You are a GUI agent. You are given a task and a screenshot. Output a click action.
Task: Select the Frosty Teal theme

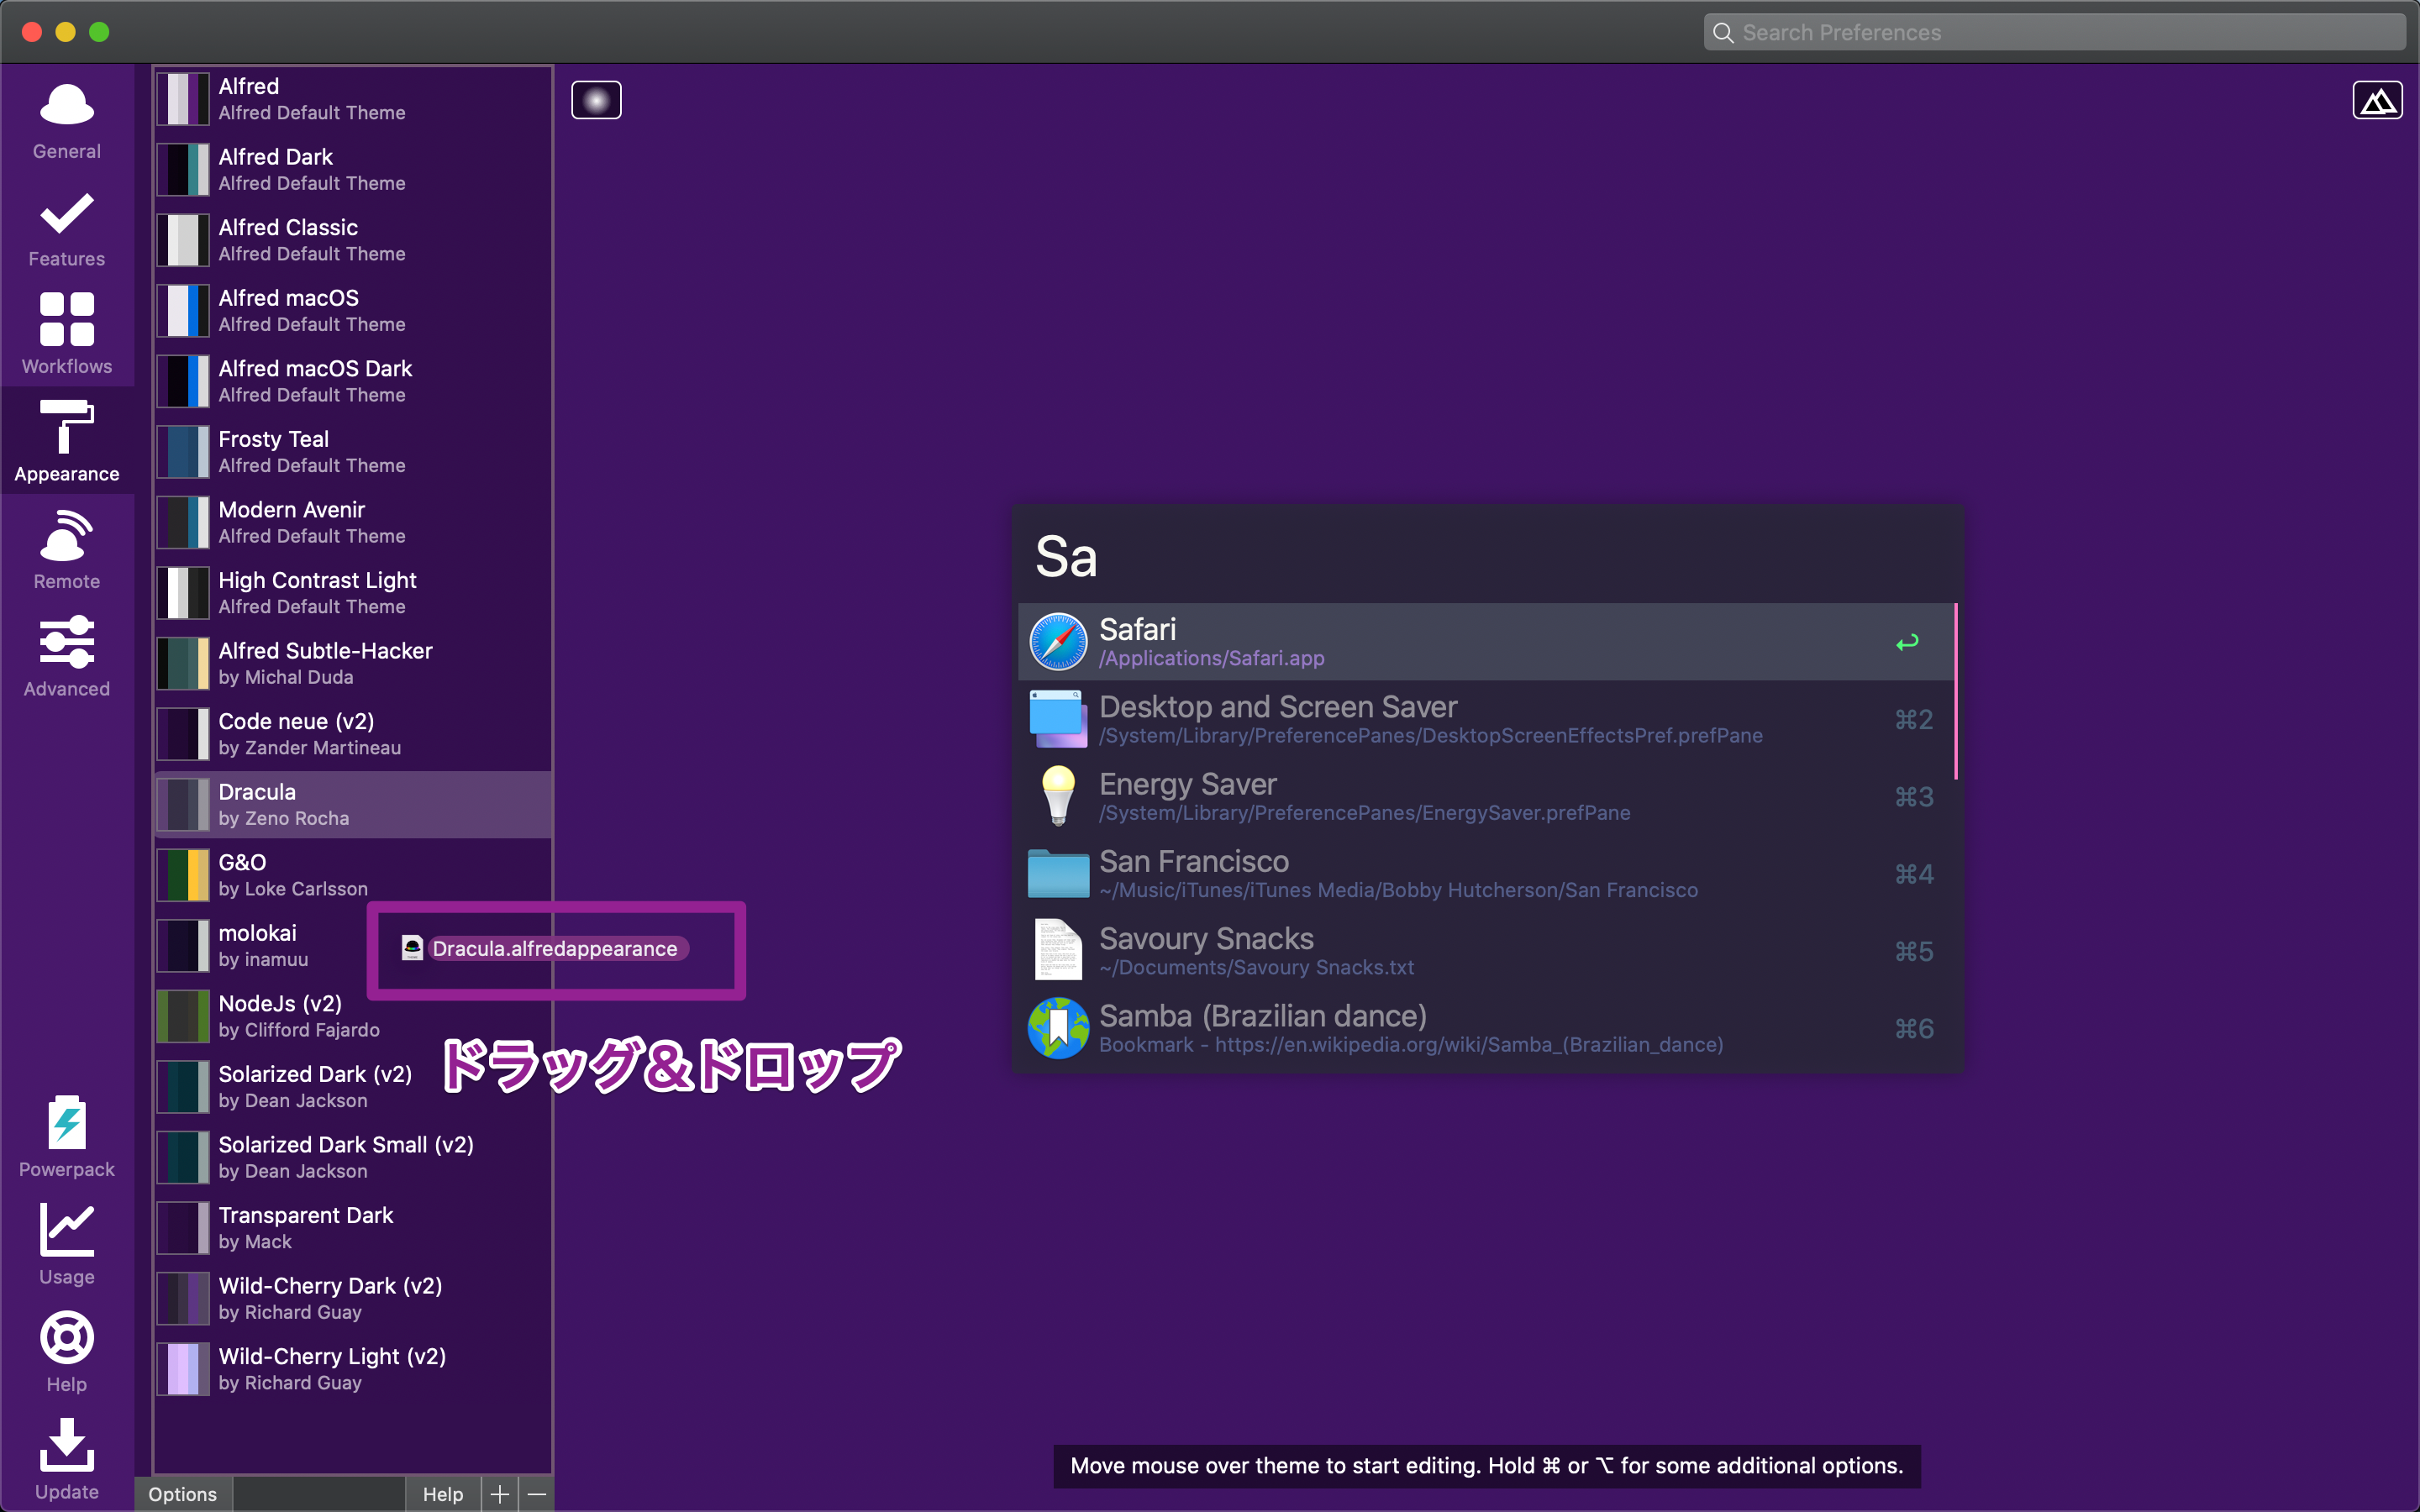click(x=353, y=452)
